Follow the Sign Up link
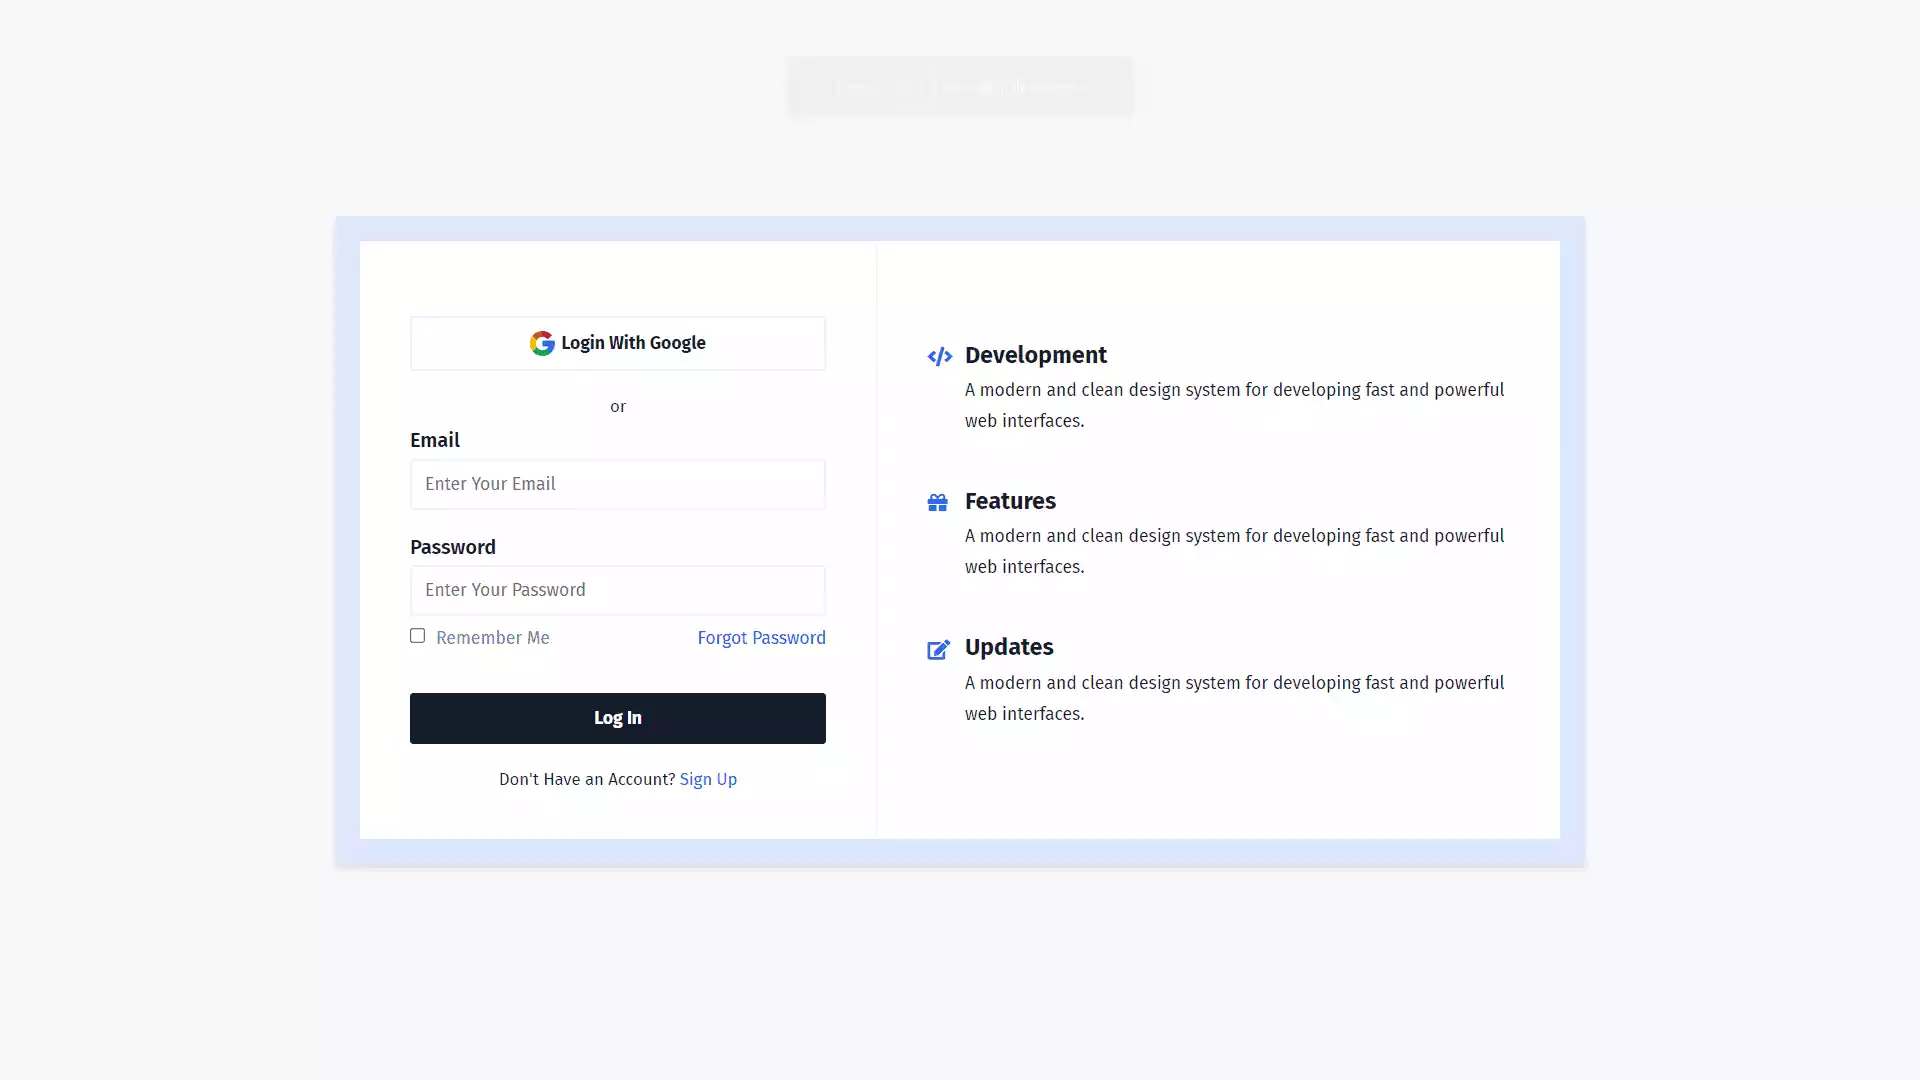 pos(708,779)
